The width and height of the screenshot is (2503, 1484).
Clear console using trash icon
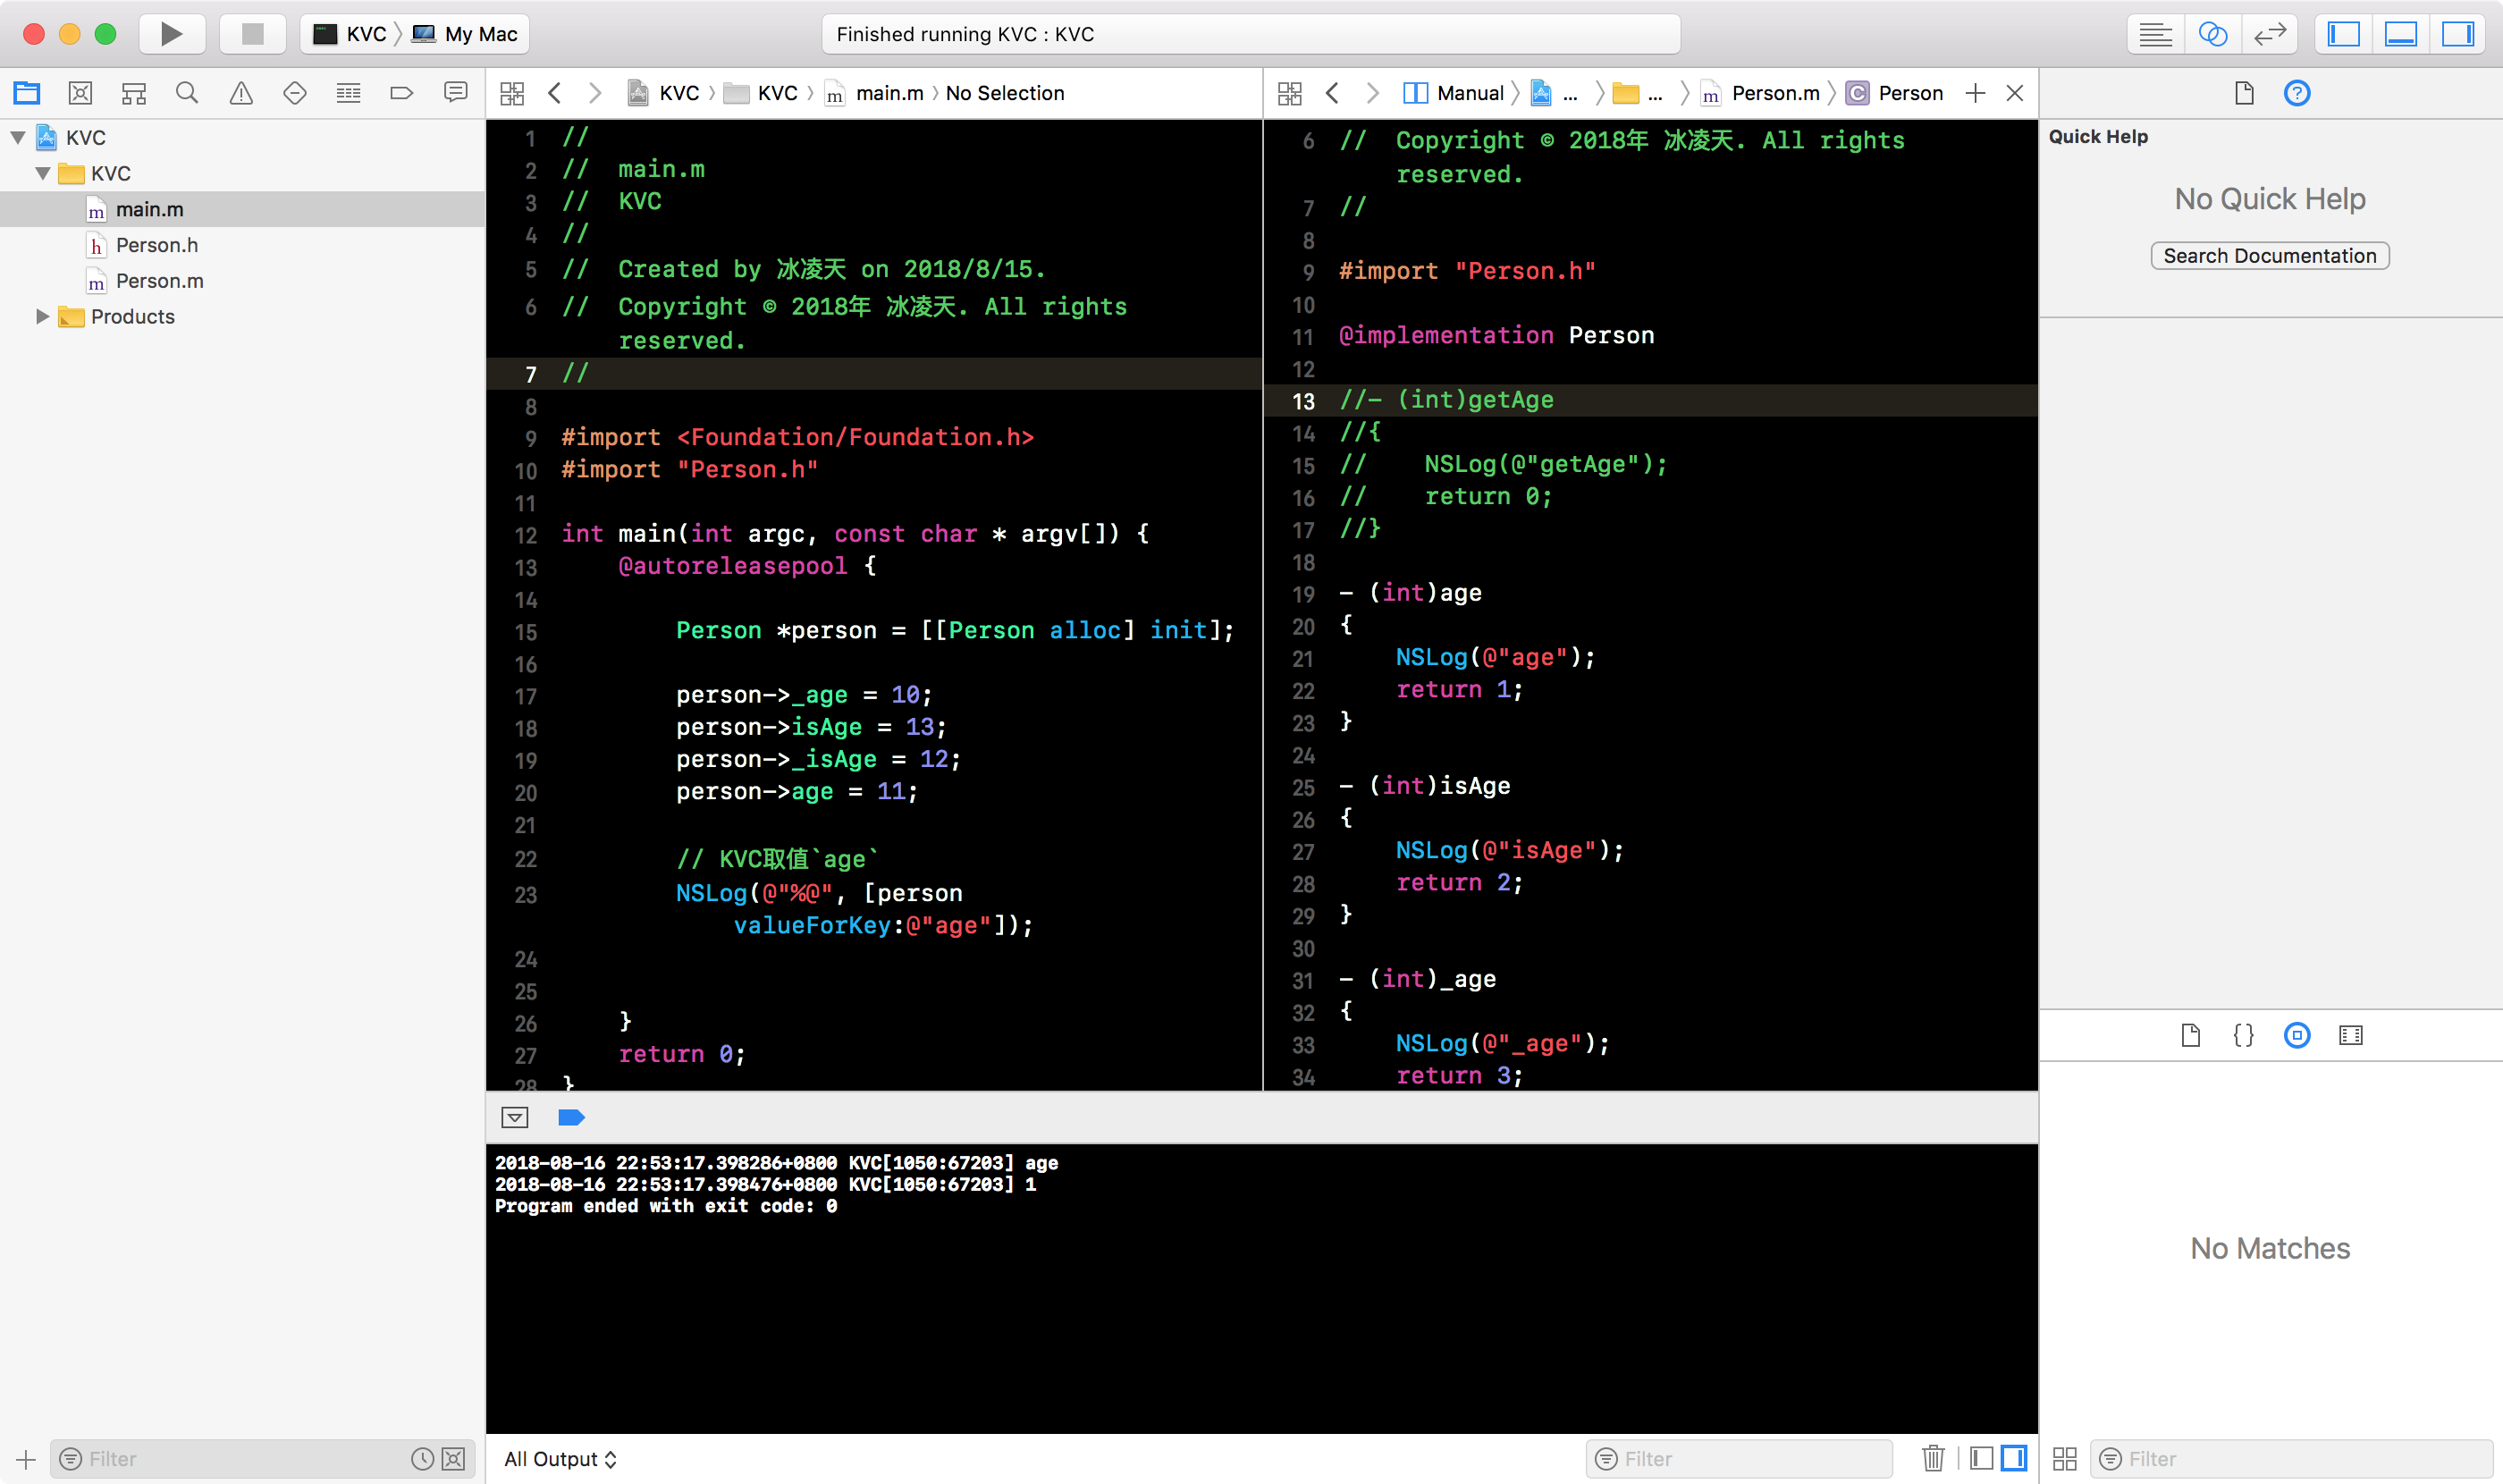[x=1933, y=1458]
